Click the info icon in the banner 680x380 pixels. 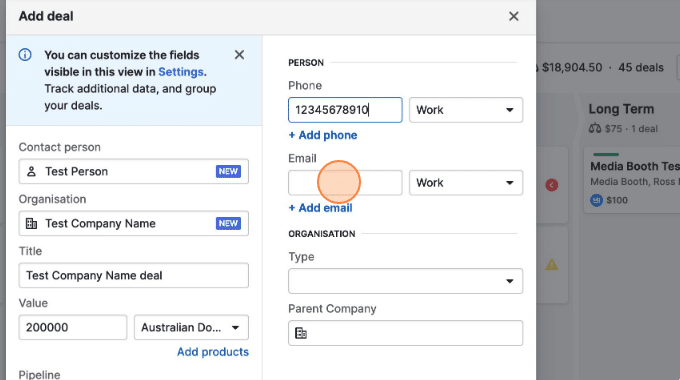click(x=25, y=55)
